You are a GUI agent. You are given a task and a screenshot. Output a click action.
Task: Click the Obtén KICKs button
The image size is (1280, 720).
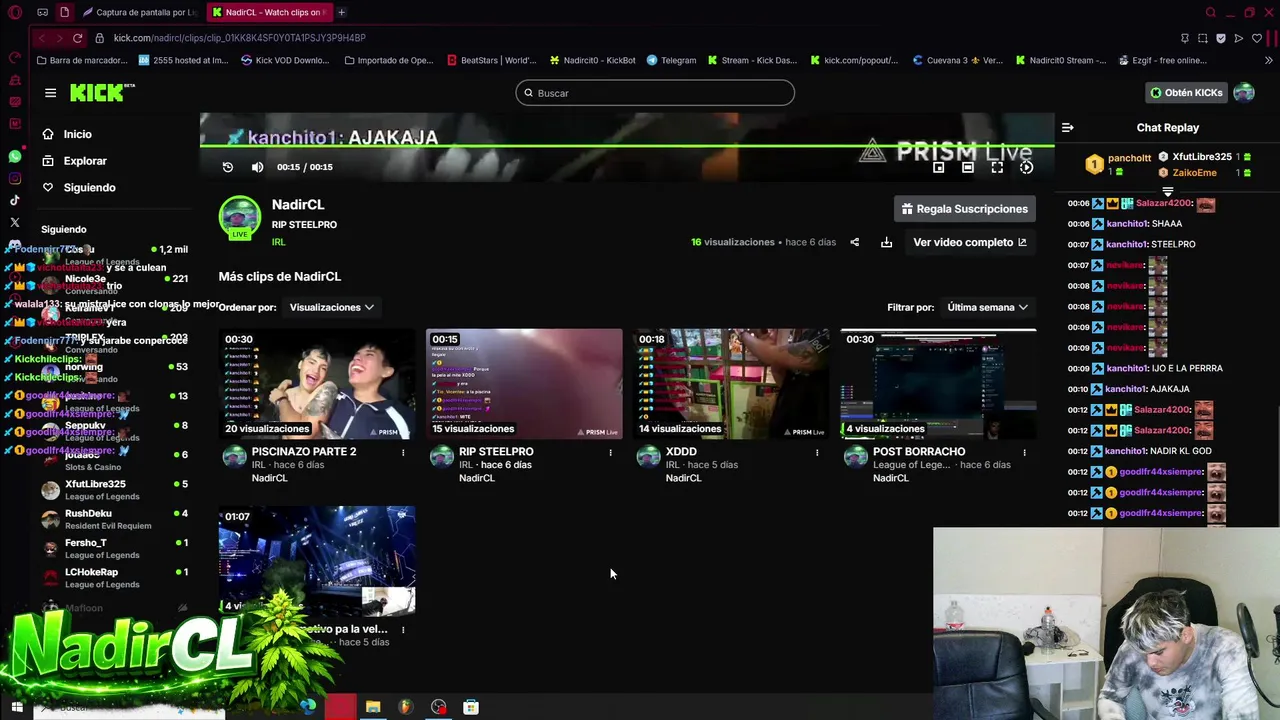1186,93
